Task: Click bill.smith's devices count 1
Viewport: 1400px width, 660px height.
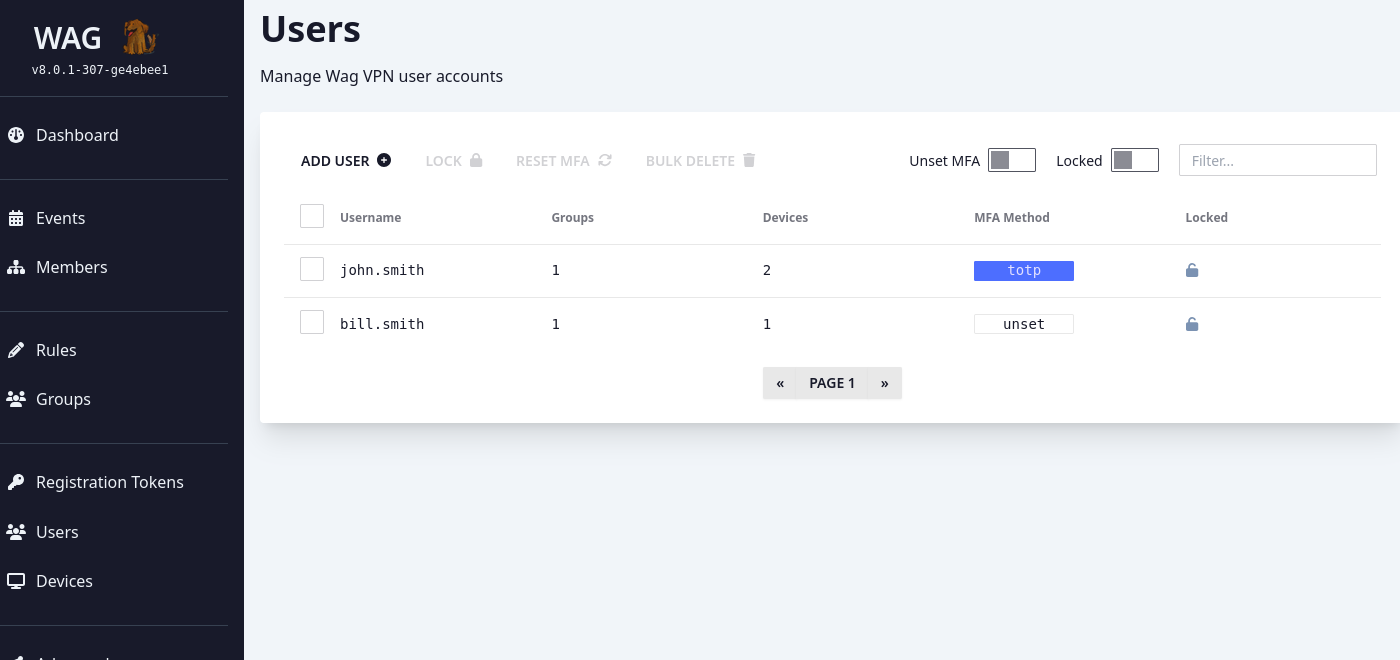Action: coord(767,324)
